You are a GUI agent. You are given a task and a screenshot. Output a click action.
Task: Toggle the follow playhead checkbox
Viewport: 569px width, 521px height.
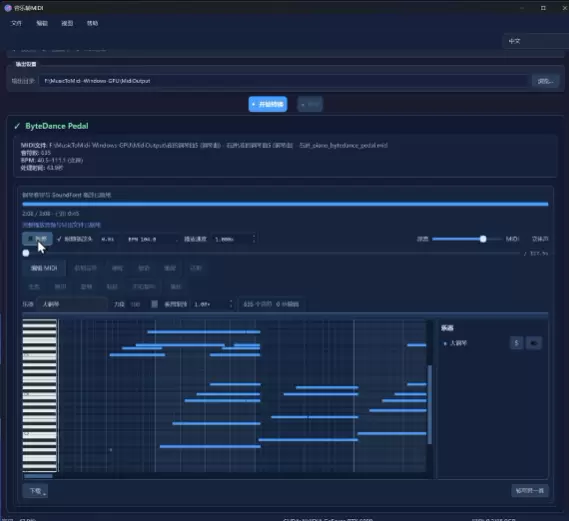pos(75,239)
